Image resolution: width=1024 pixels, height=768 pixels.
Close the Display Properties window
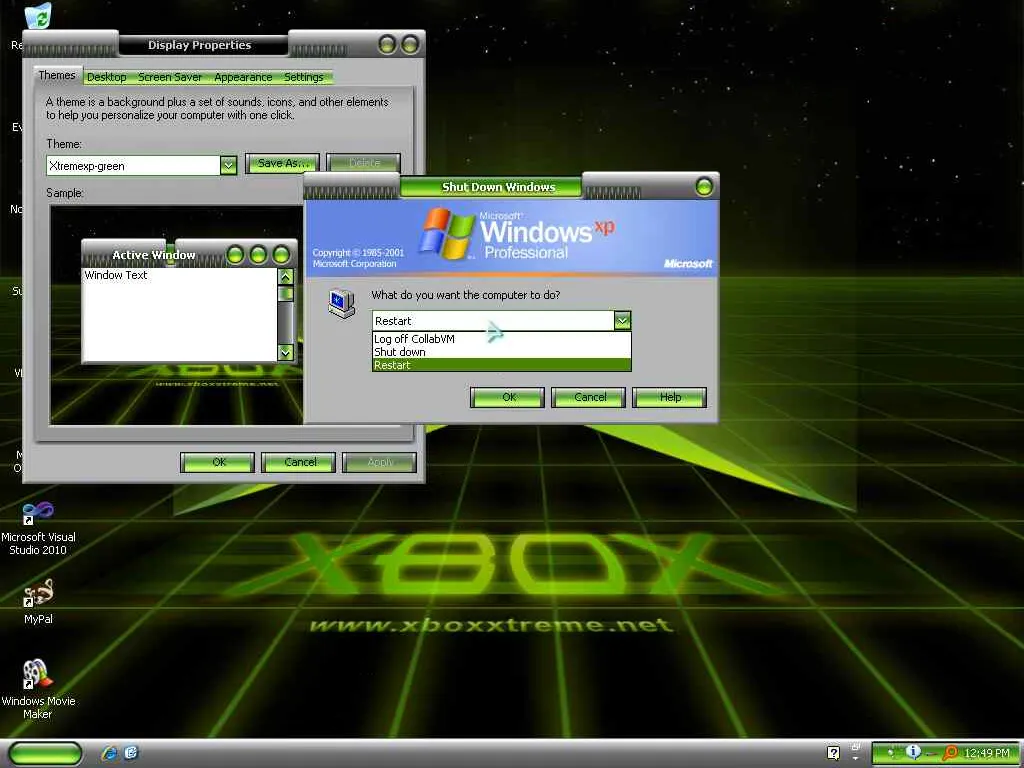(410, 44)
